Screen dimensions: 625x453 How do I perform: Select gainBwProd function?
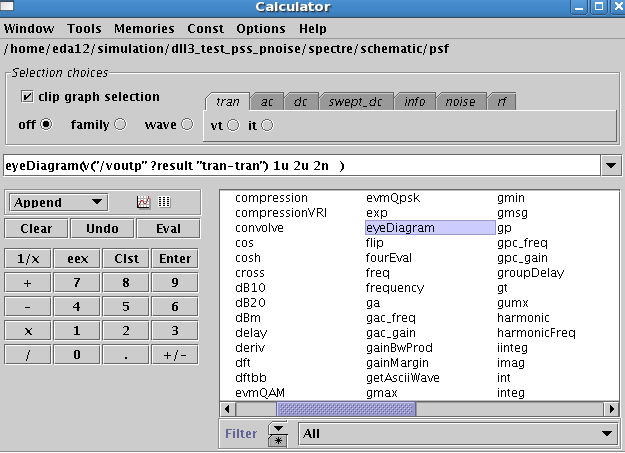[399, 348]
